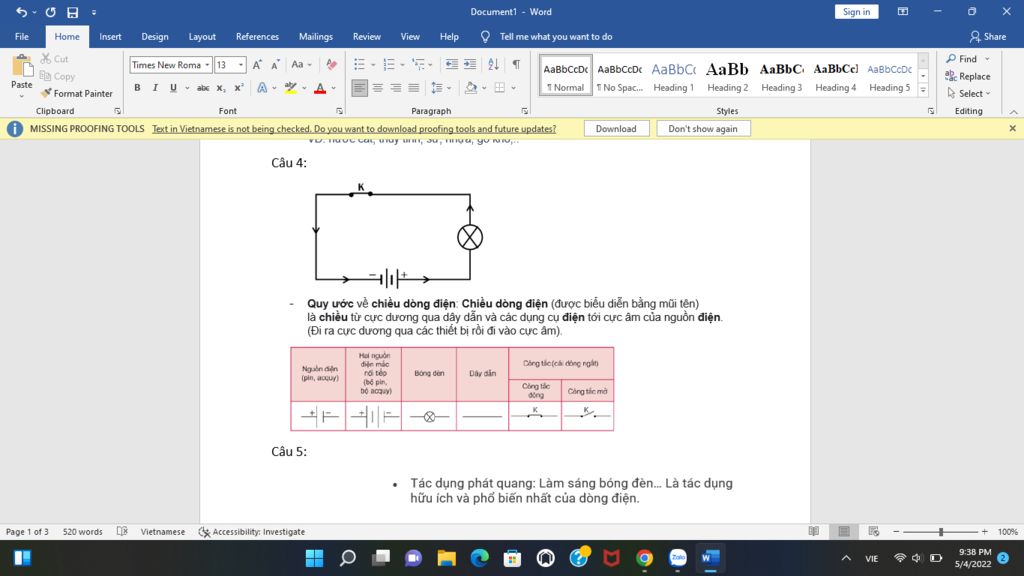
Task: Click the Share button
Action: point(987,37)
